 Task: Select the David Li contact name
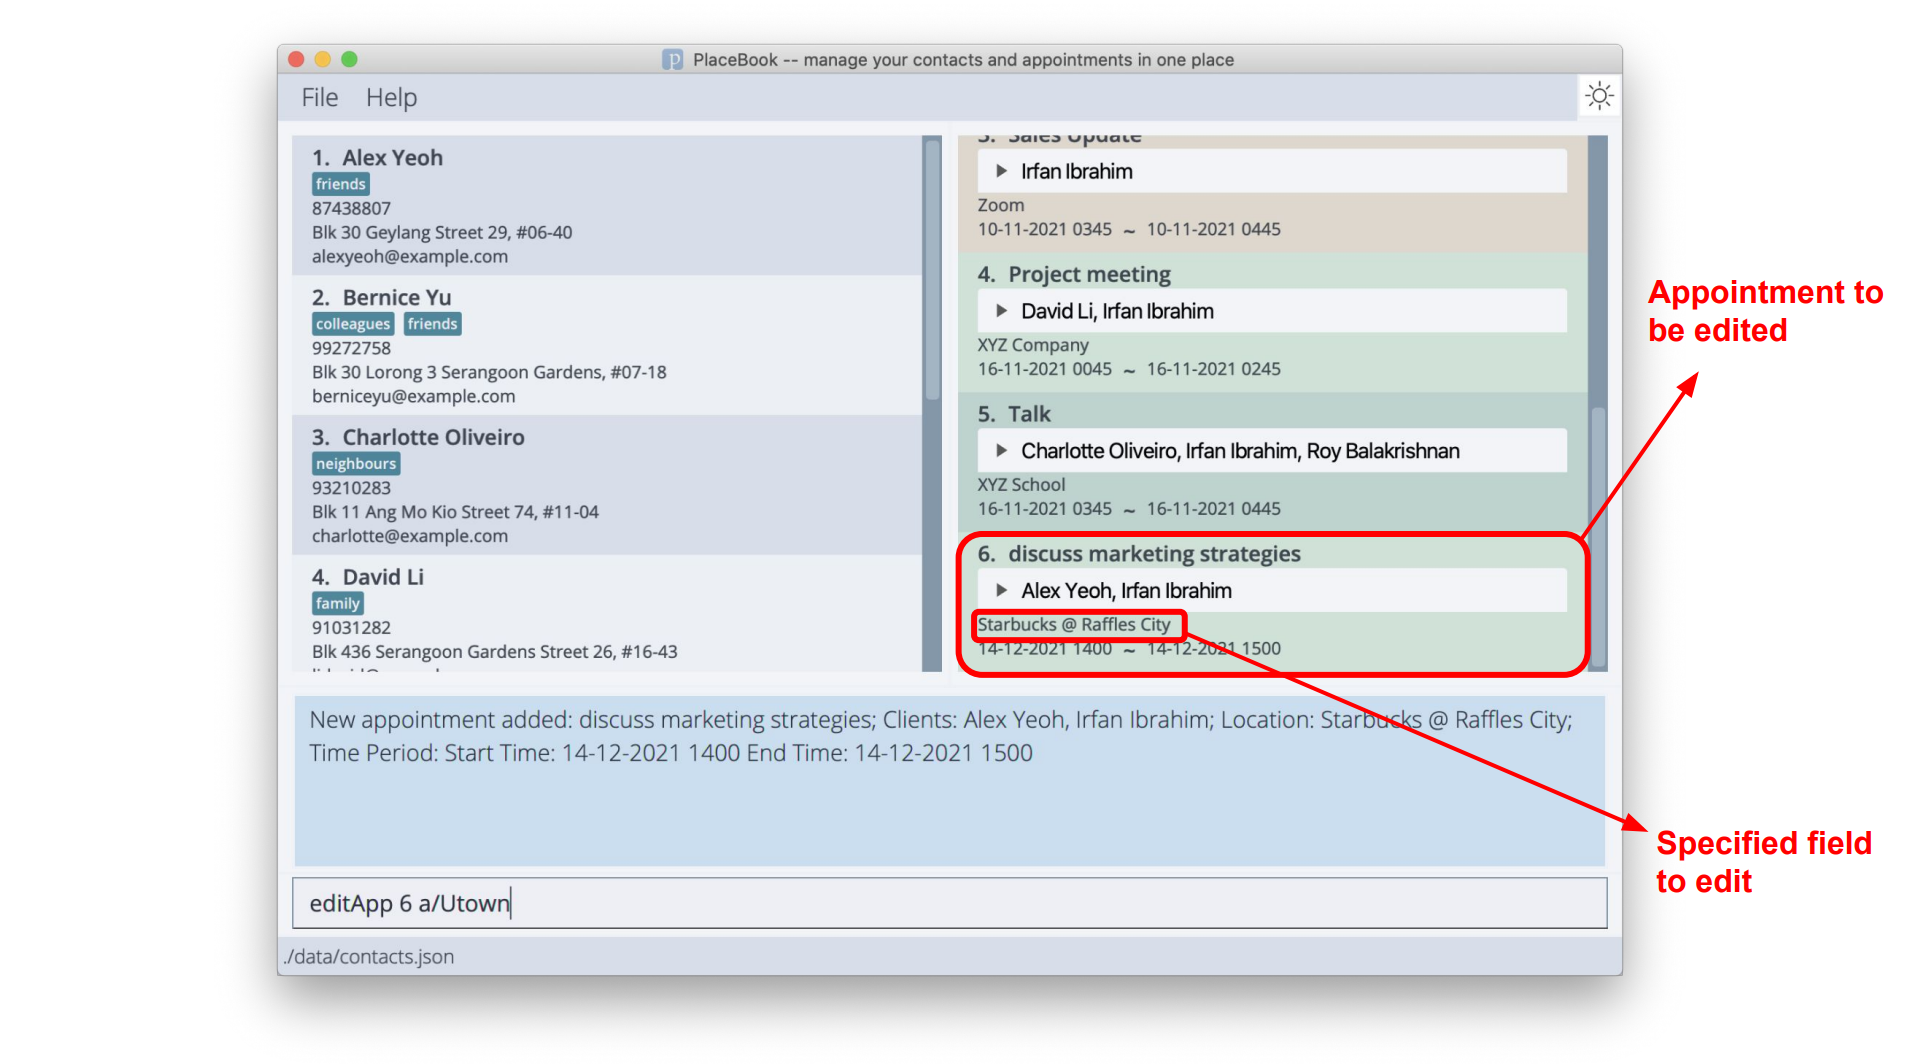click(383, 577)
